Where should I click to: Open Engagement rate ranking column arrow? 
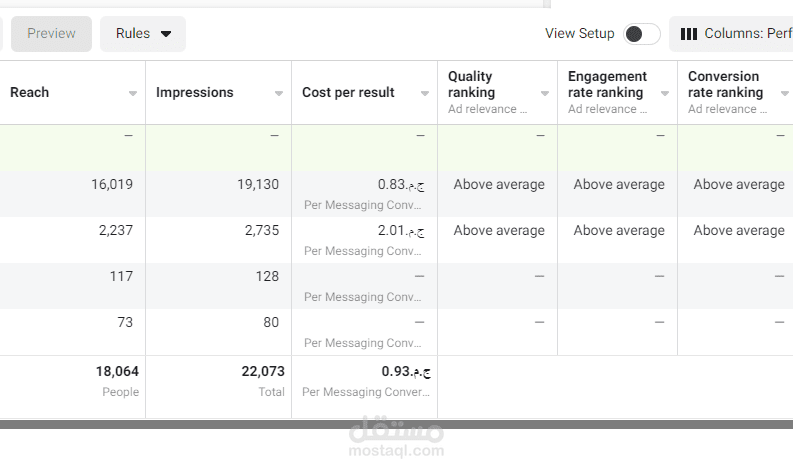pyautogui.click(x=665, y=93)
